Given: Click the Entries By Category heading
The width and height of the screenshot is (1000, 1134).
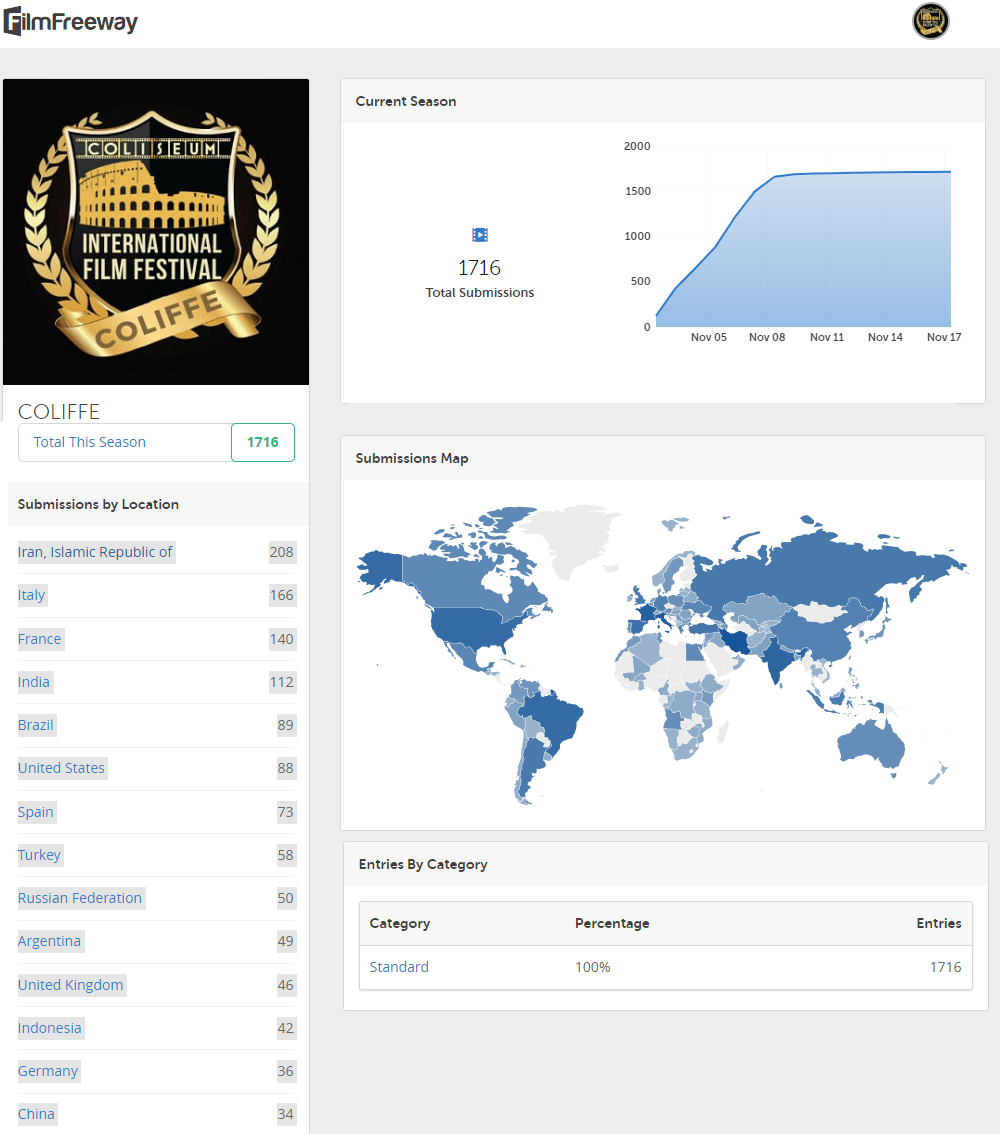Looking at the screenshot, I should pyautogui.click(x=423, y=864).
